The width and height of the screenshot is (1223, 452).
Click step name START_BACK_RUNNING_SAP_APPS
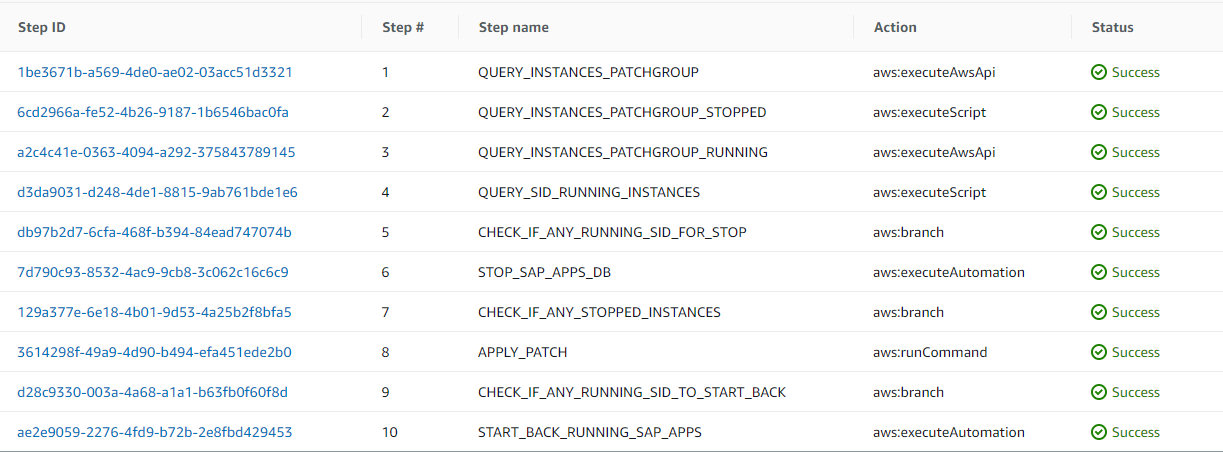[x=590, y=432]
